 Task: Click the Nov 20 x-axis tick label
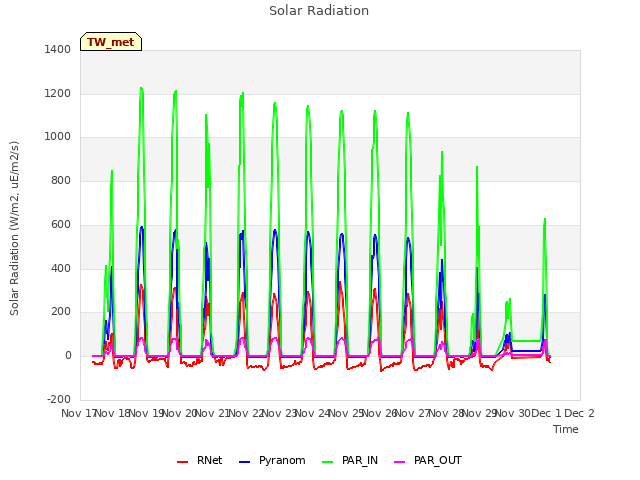pos(179,413)
